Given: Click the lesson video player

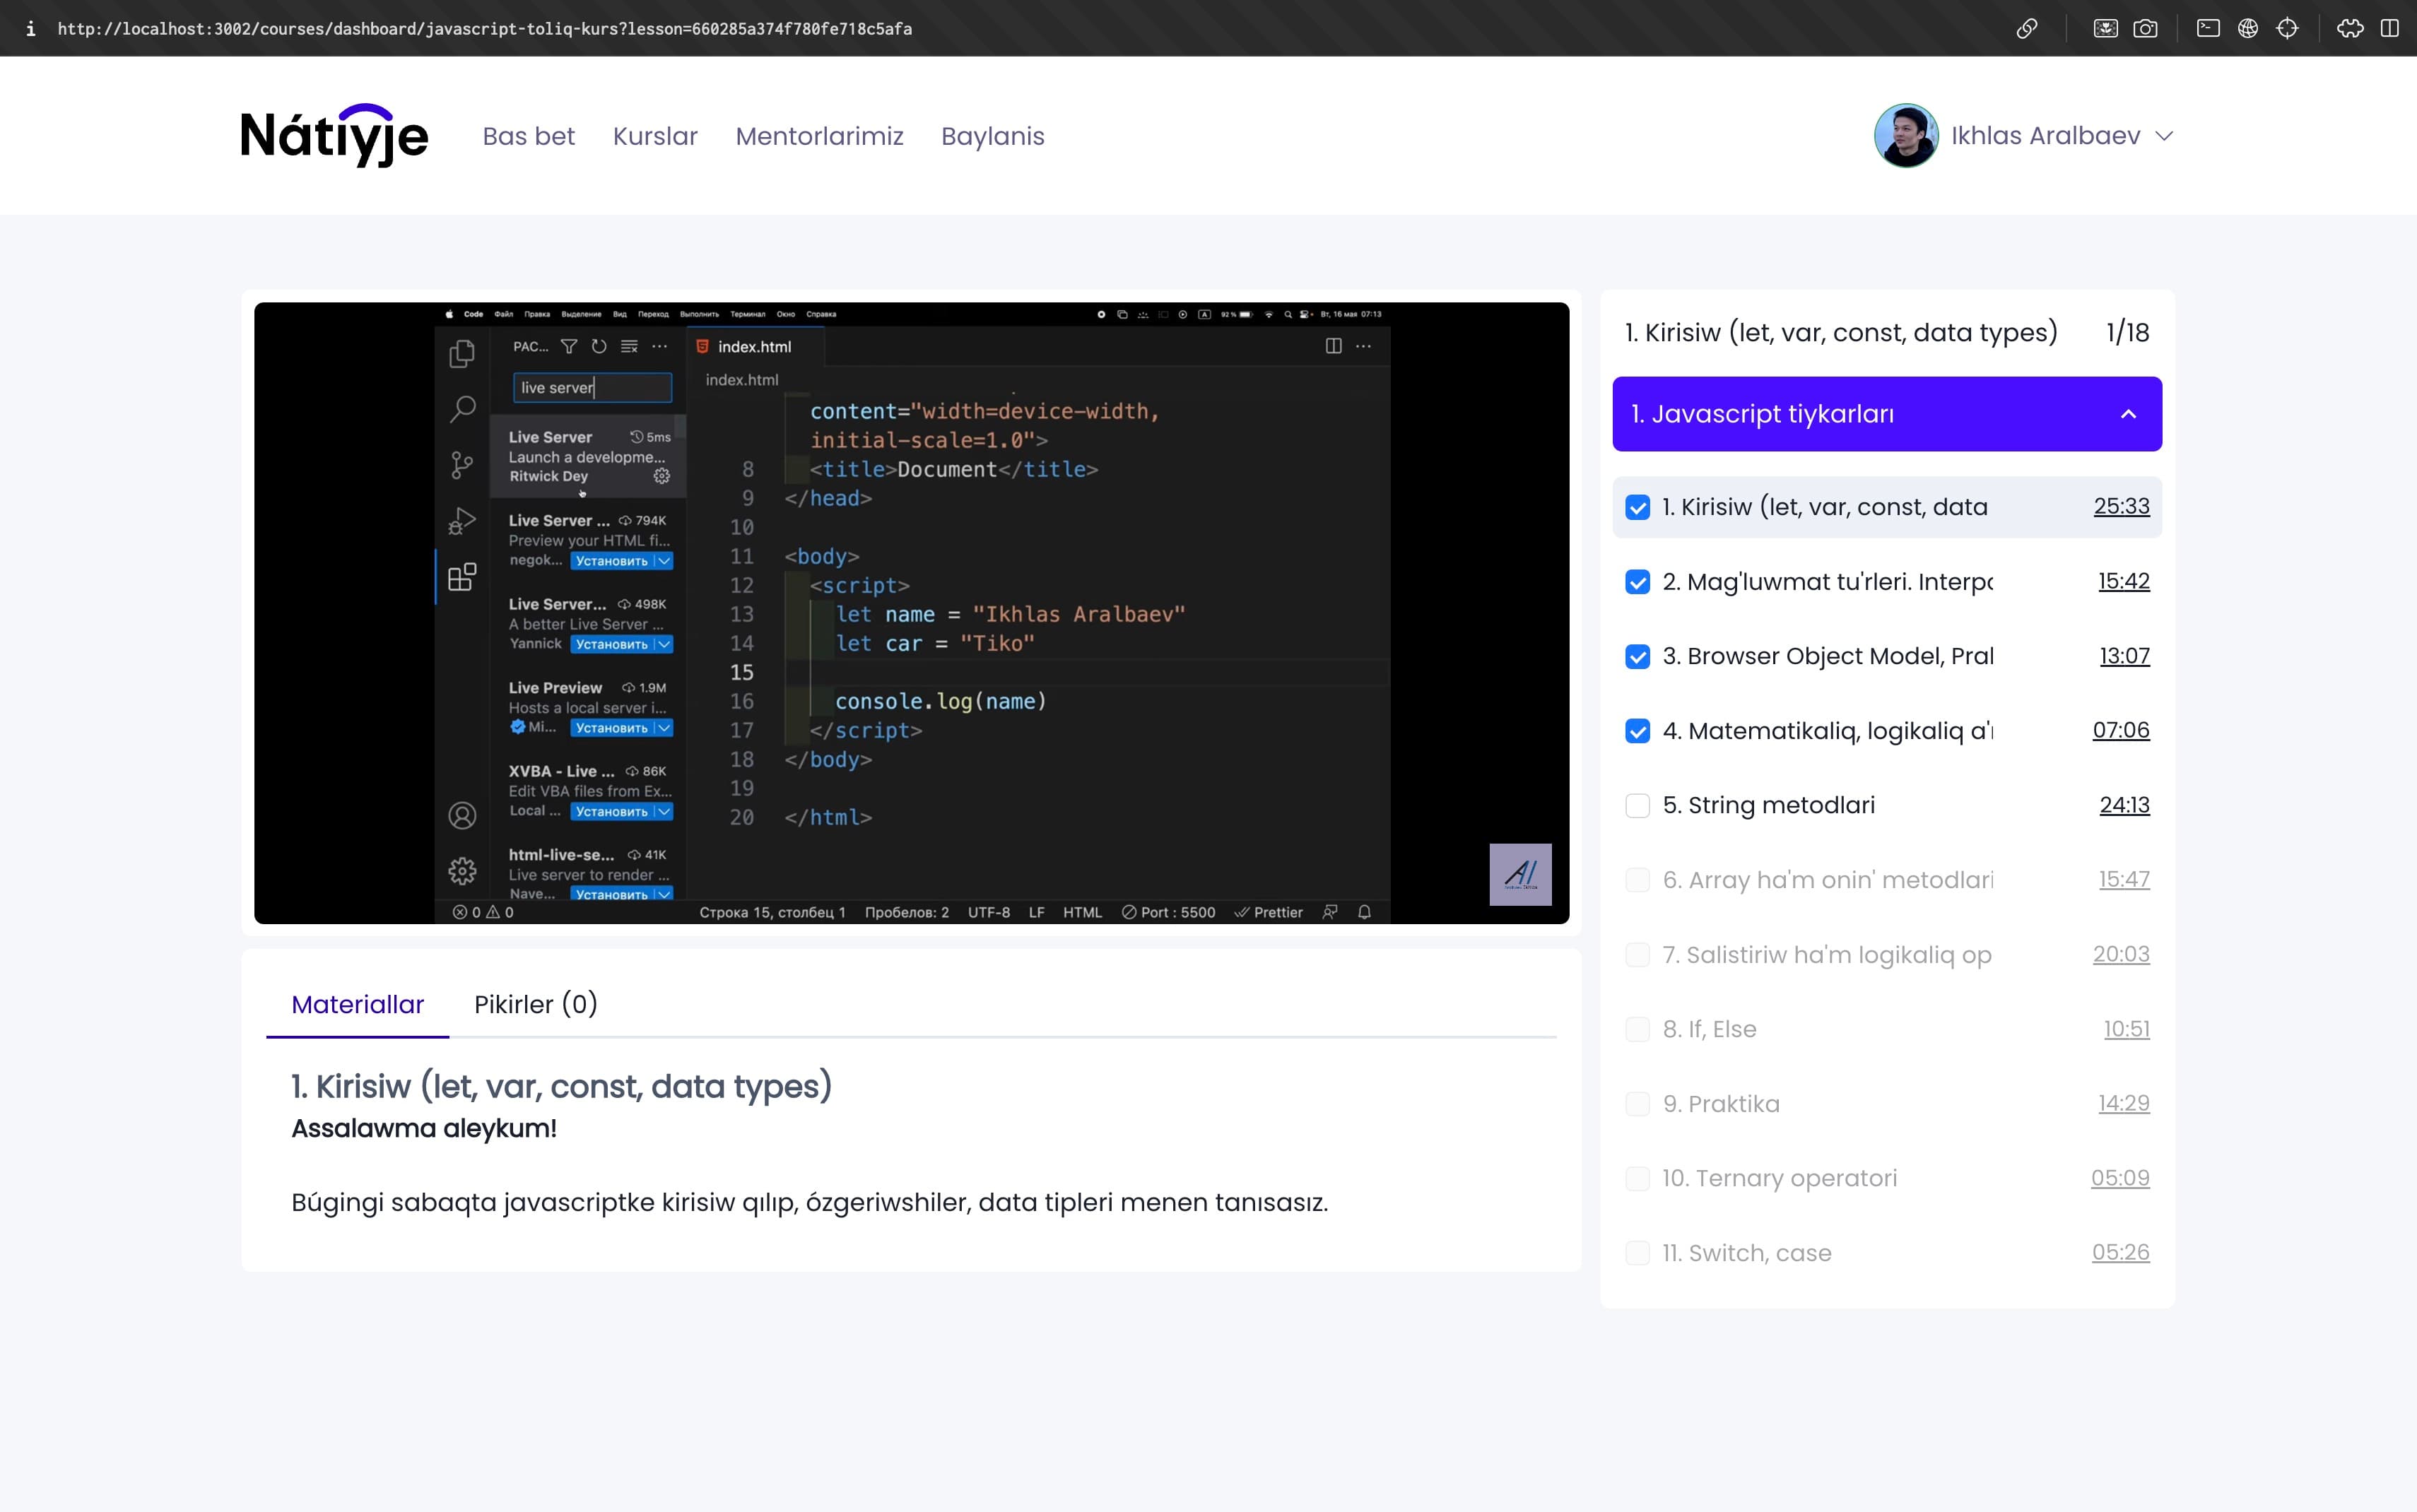Looking at the screenshot, I should (911, 612).
